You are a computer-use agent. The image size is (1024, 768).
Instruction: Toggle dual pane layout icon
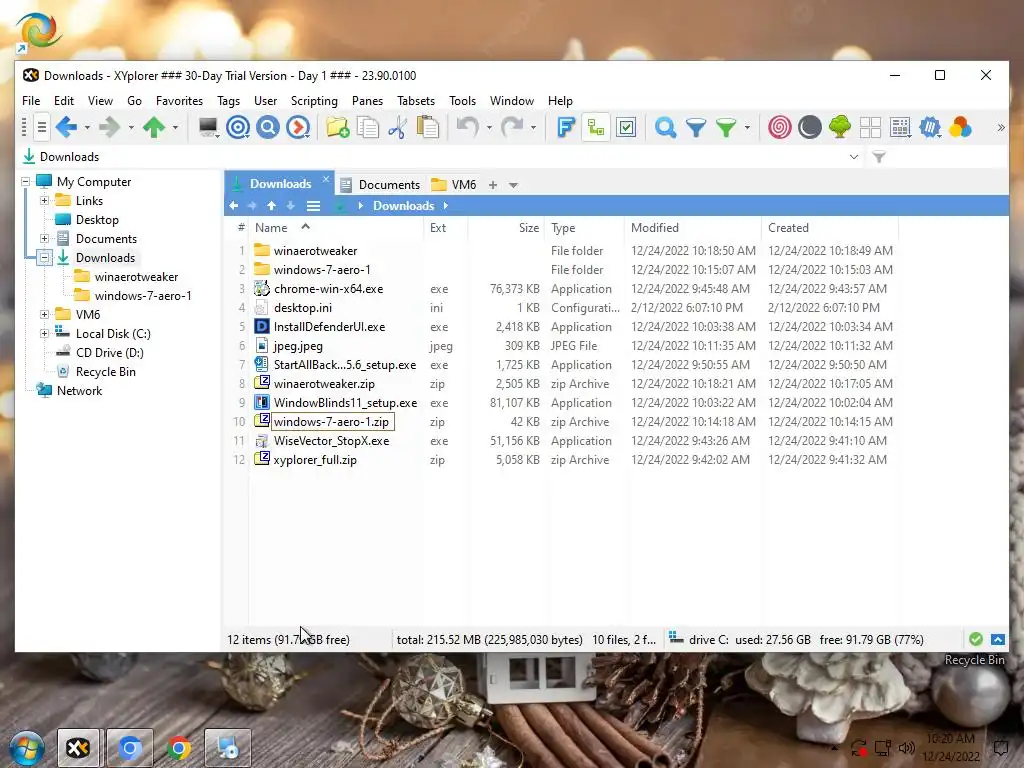870,127
